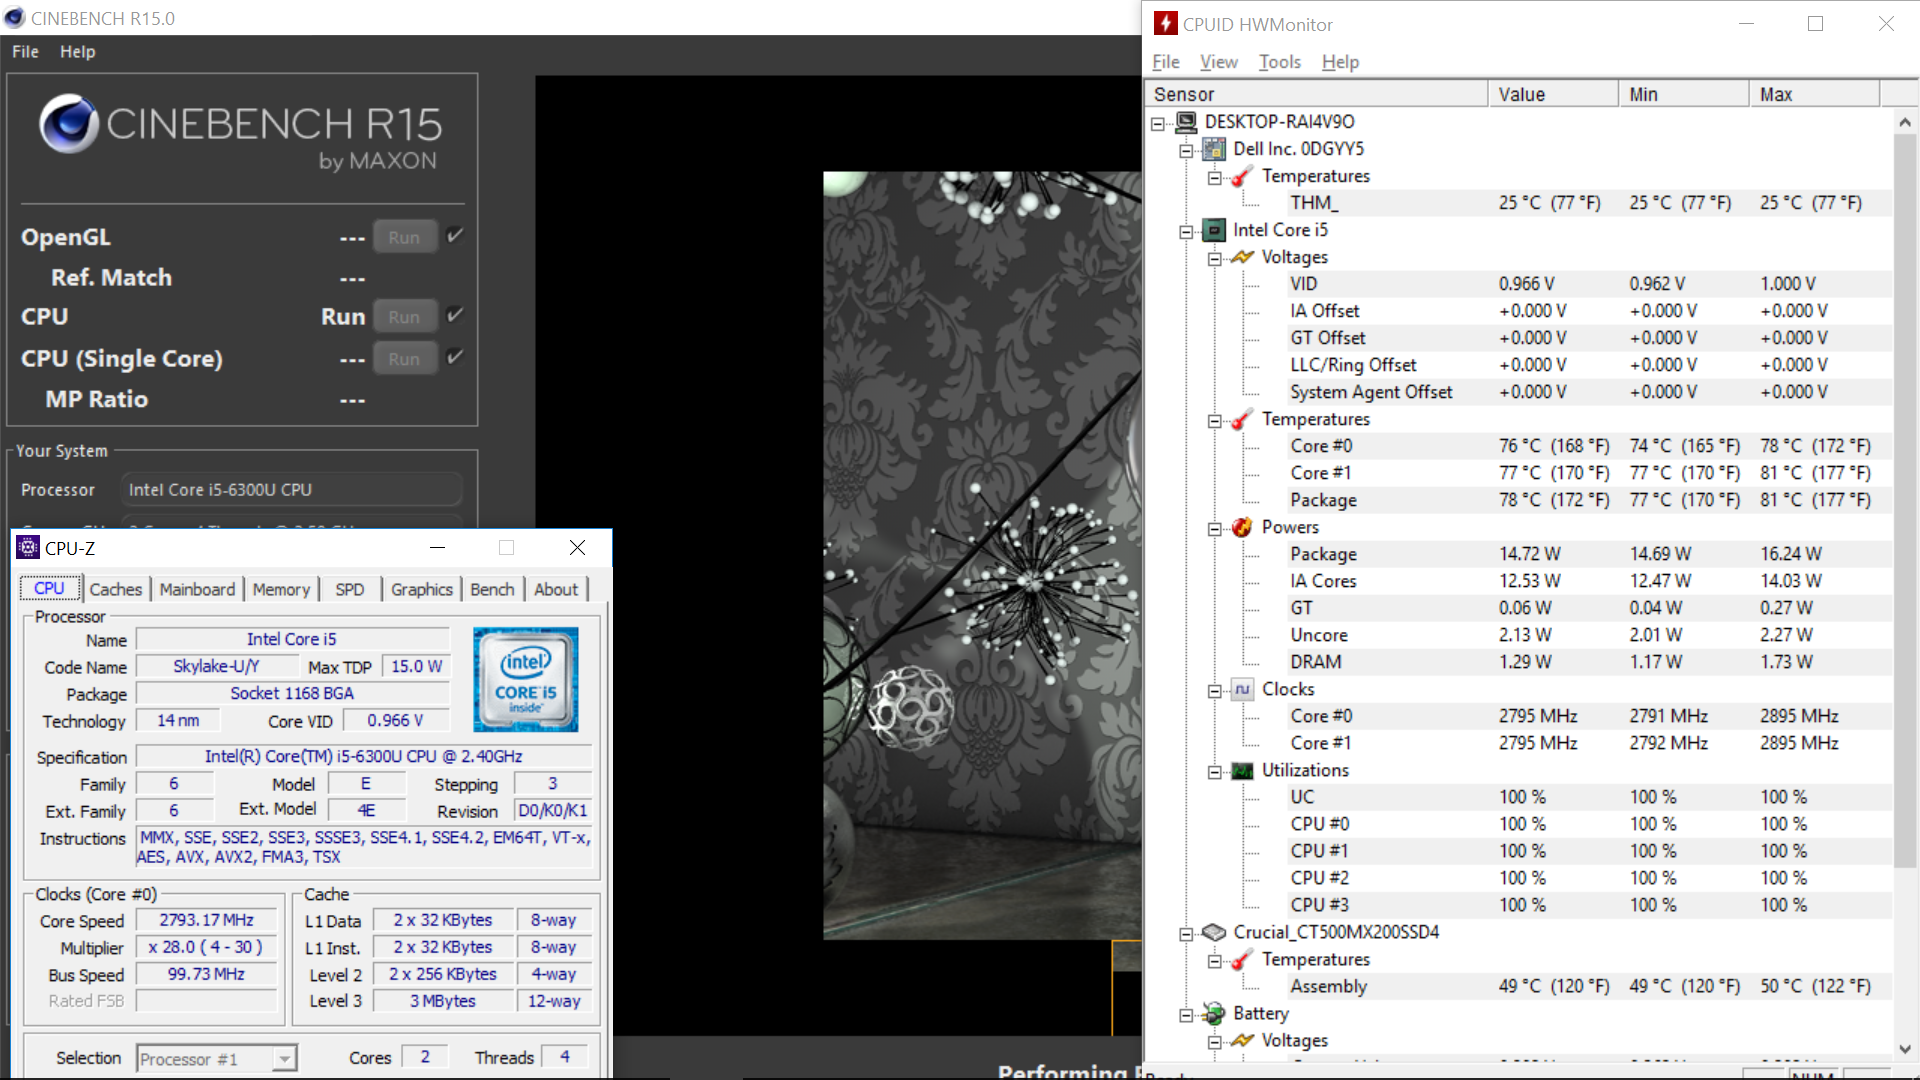Click the Voltages icon under Intel Core i5

(1242, 257)
